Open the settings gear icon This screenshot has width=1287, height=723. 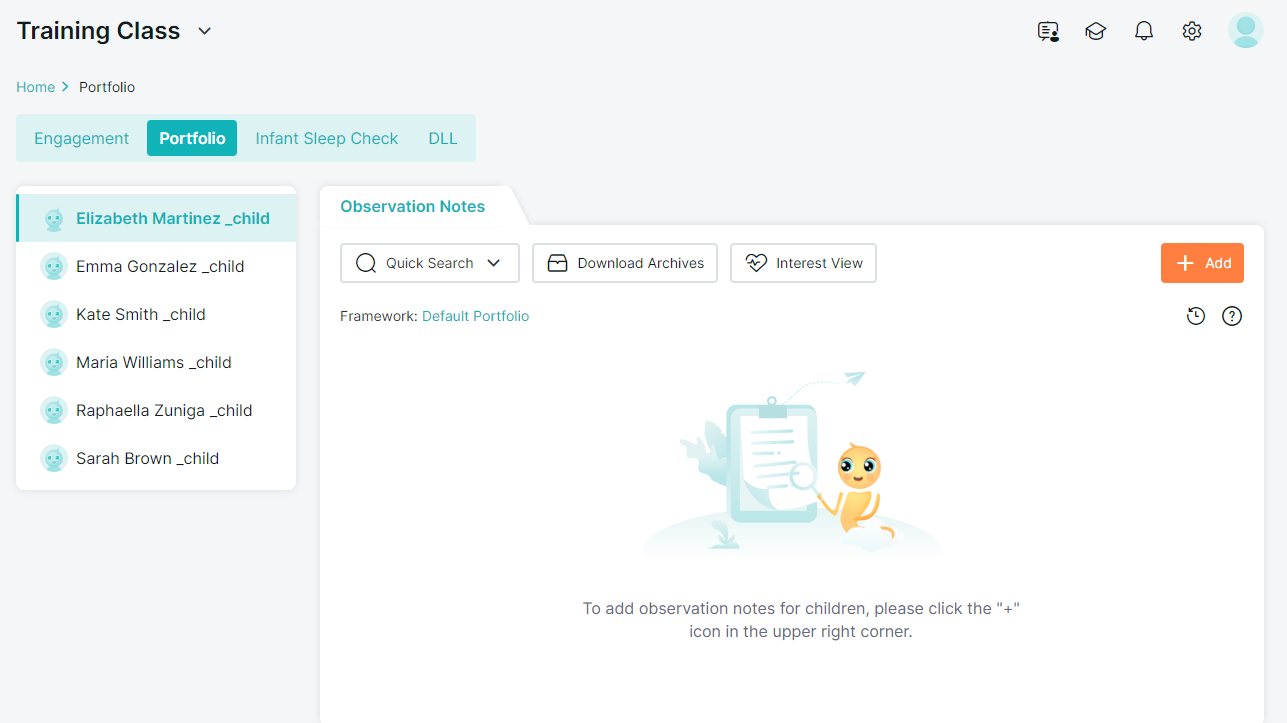tap(1192, 31)
